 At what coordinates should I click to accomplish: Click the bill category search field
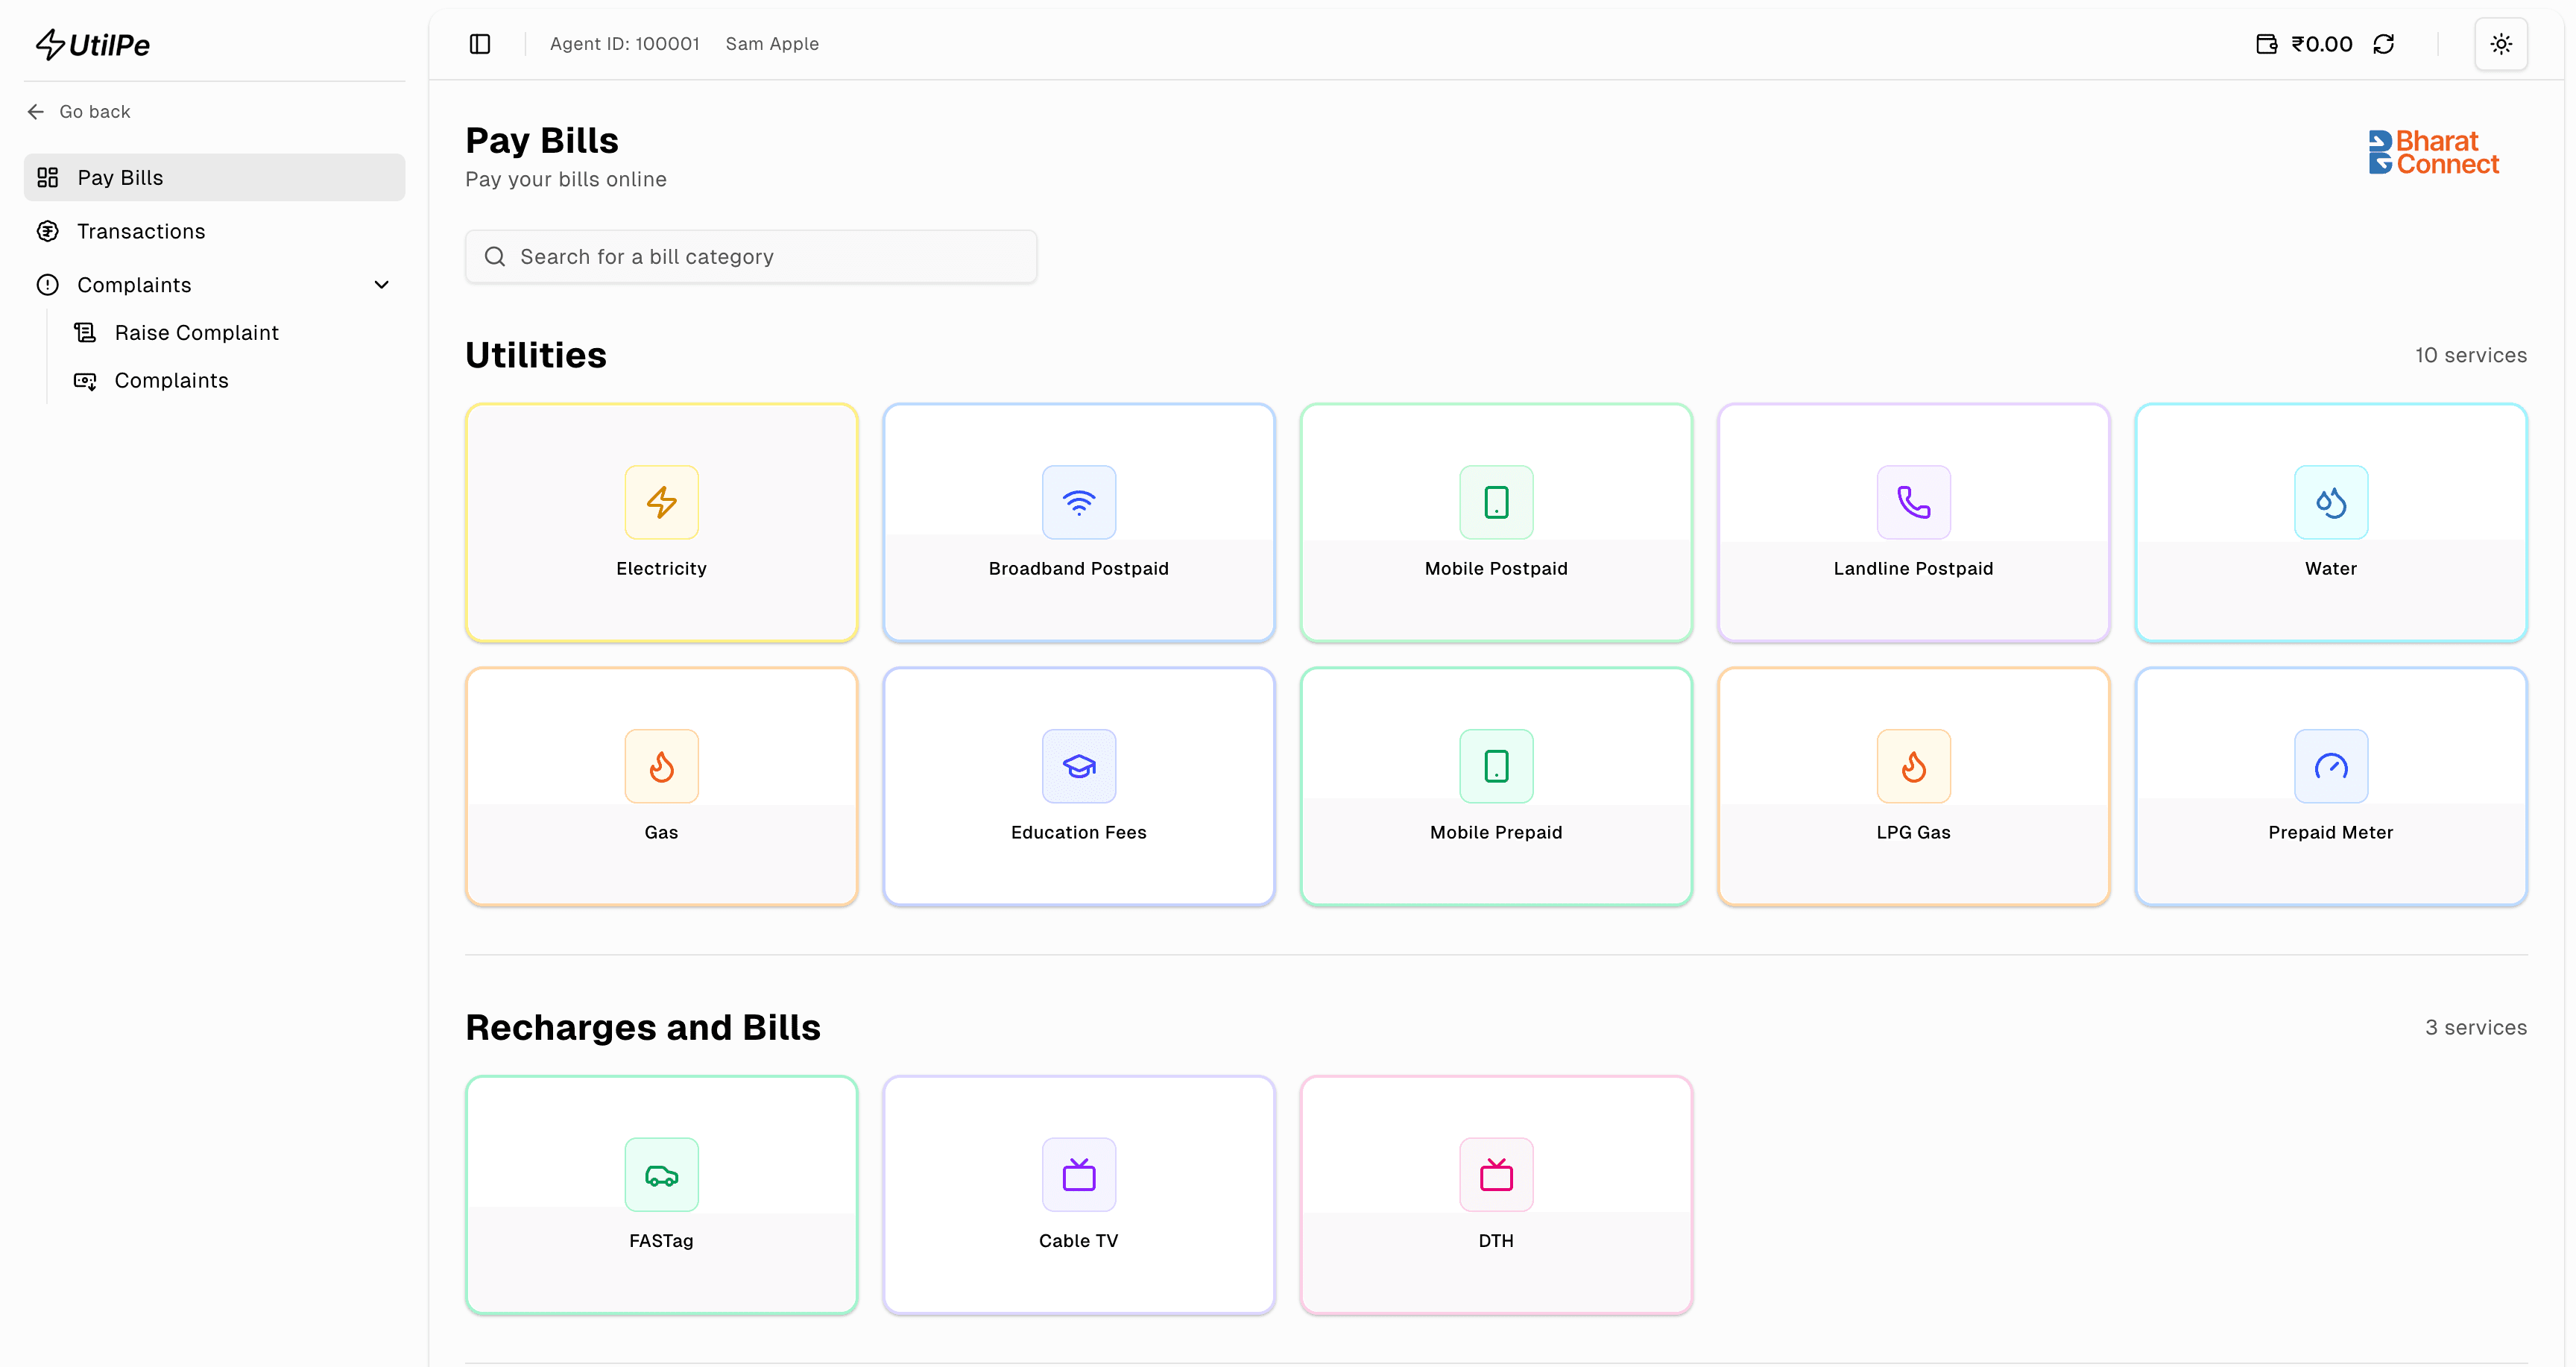750,256
